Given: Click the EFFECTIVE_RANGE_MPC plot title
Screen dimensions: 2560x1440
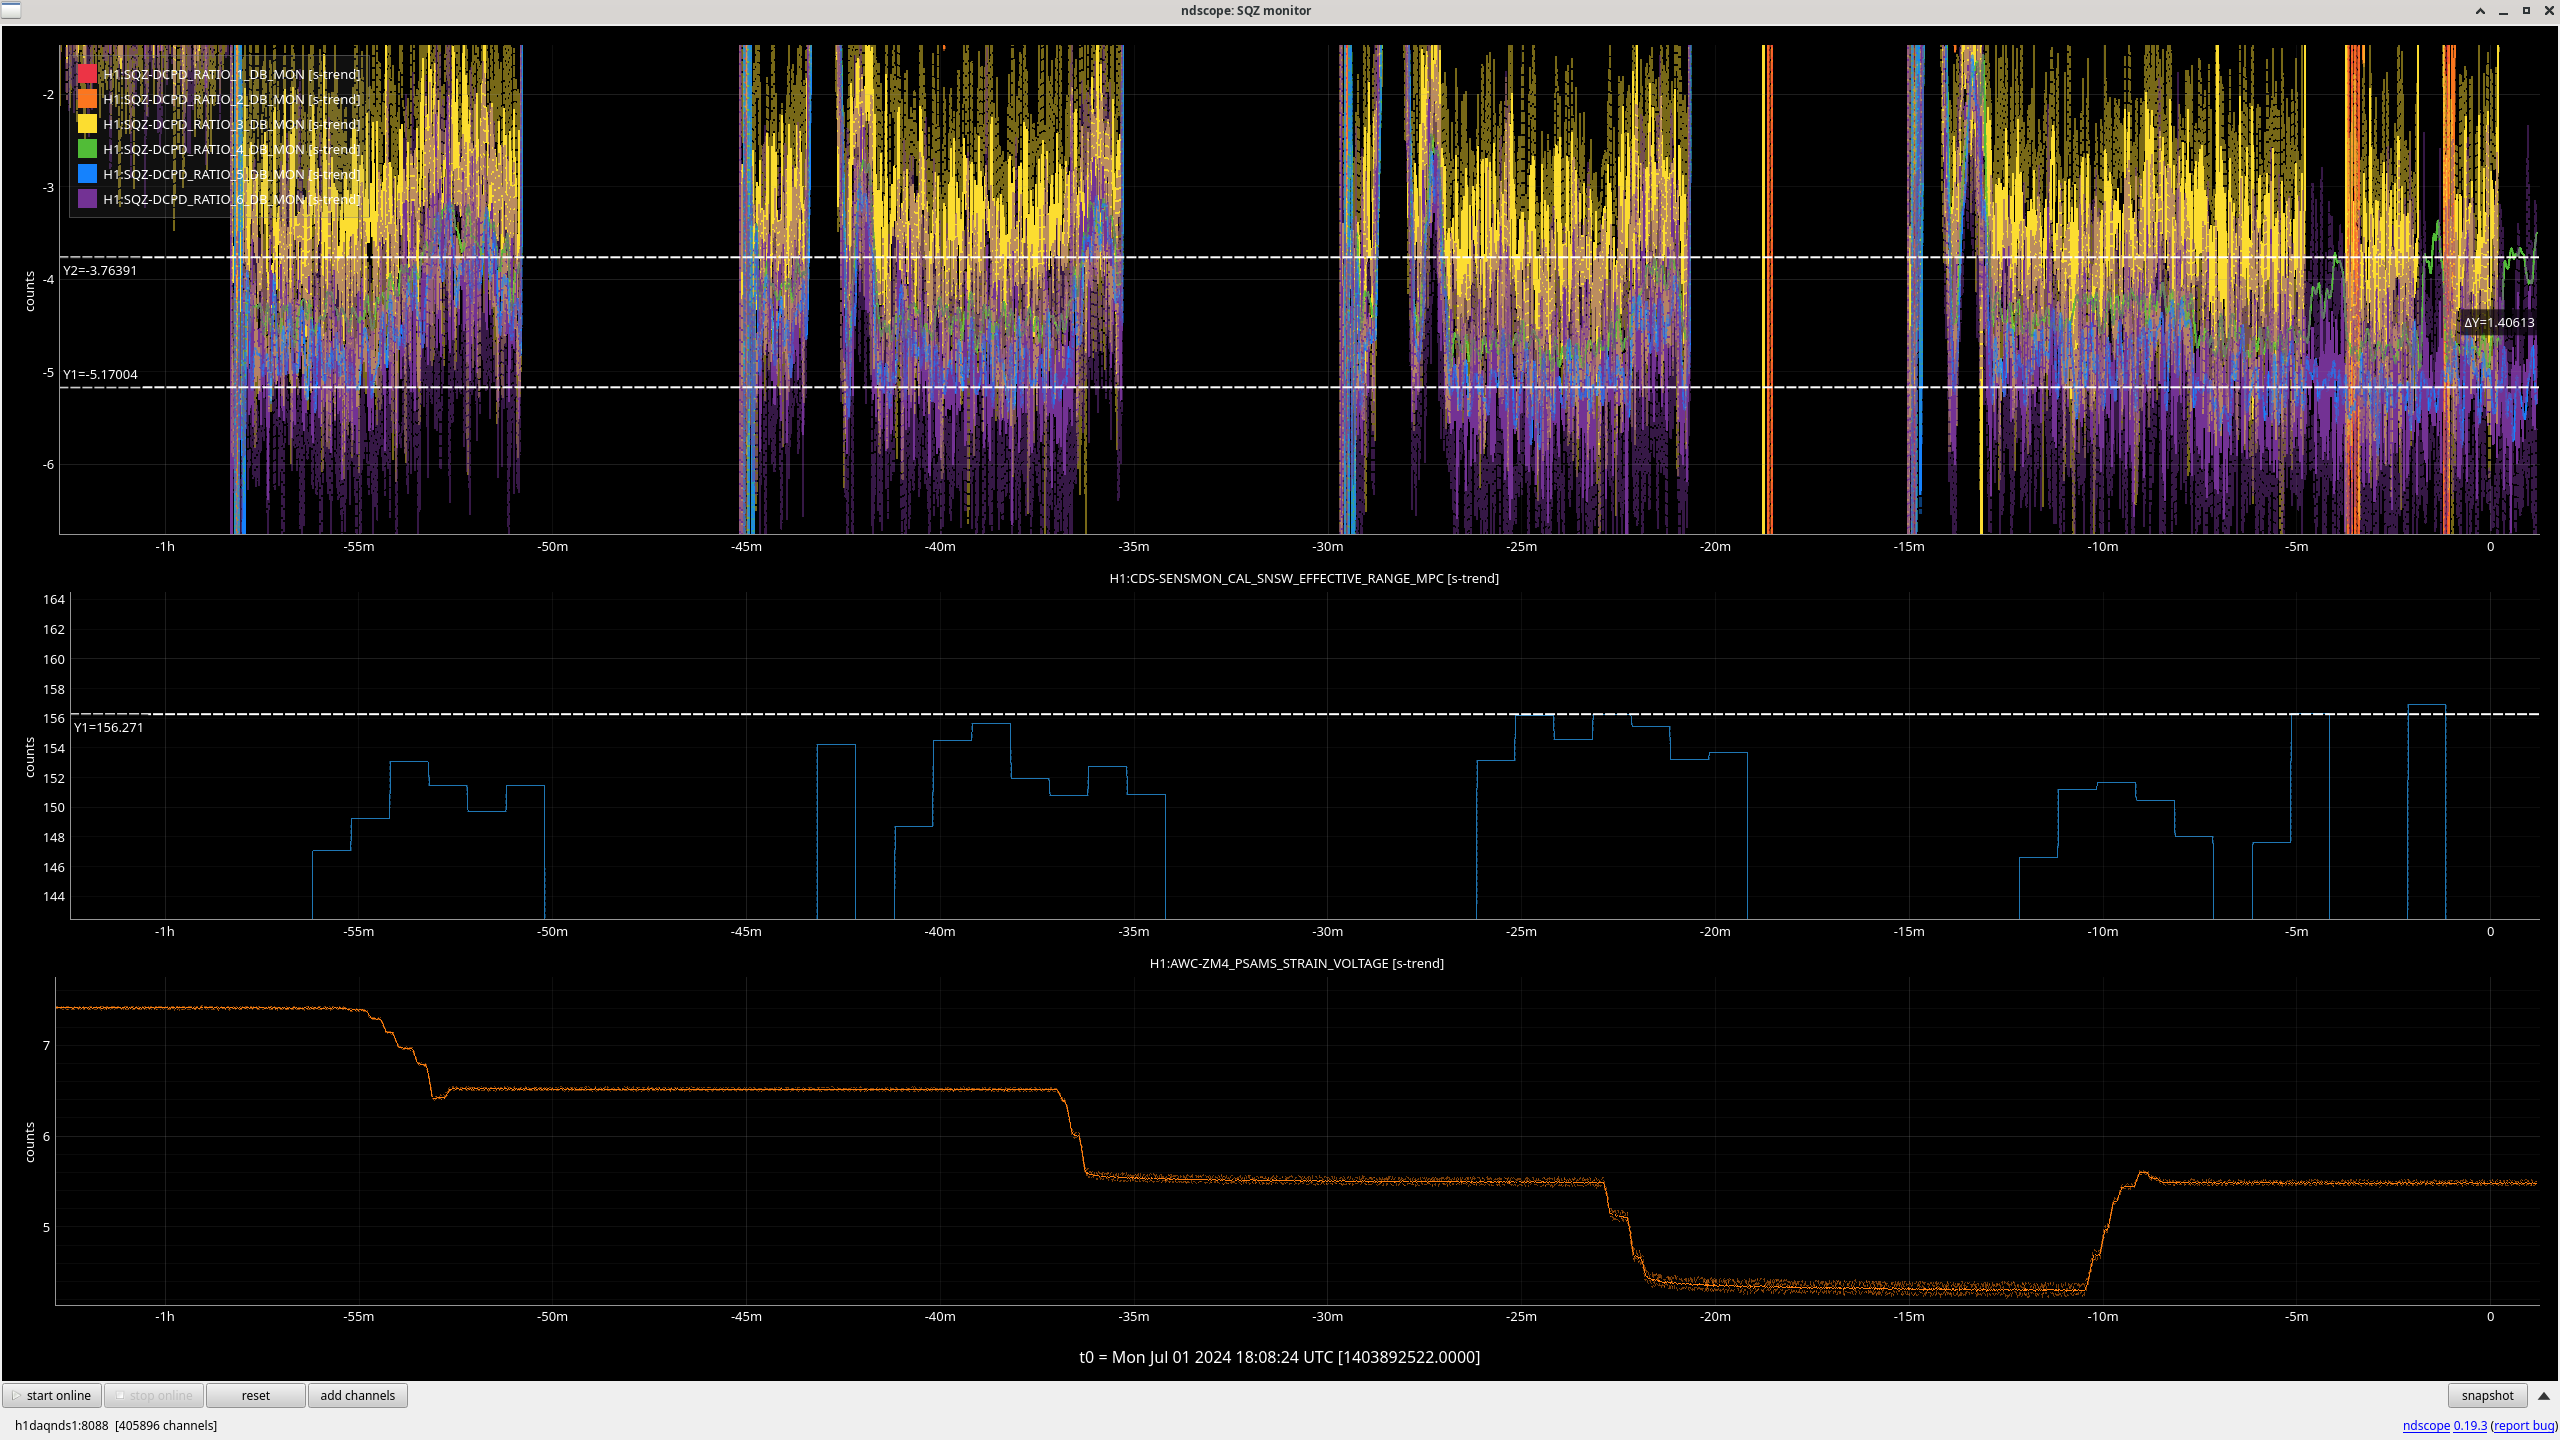Looking at the screenshot, I should tap(1304, 578).
